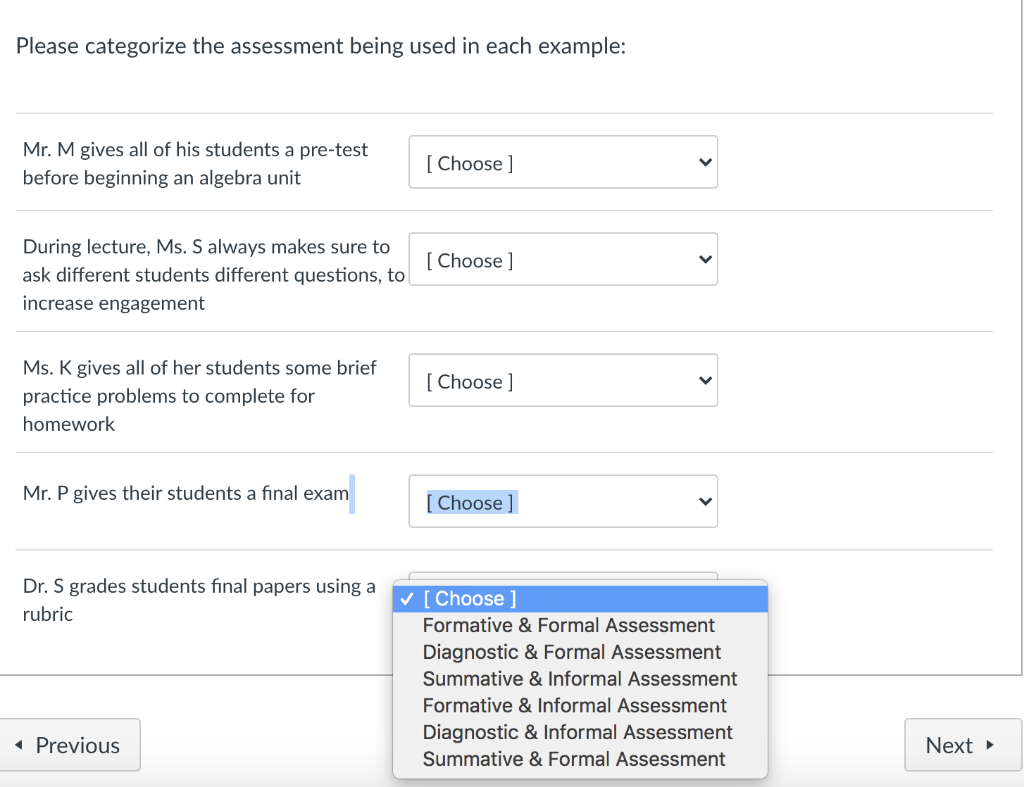Click the highlighted [ Choose ] default entry
Viewport: 1024px width, 787px height.
[x=470, y=598]
